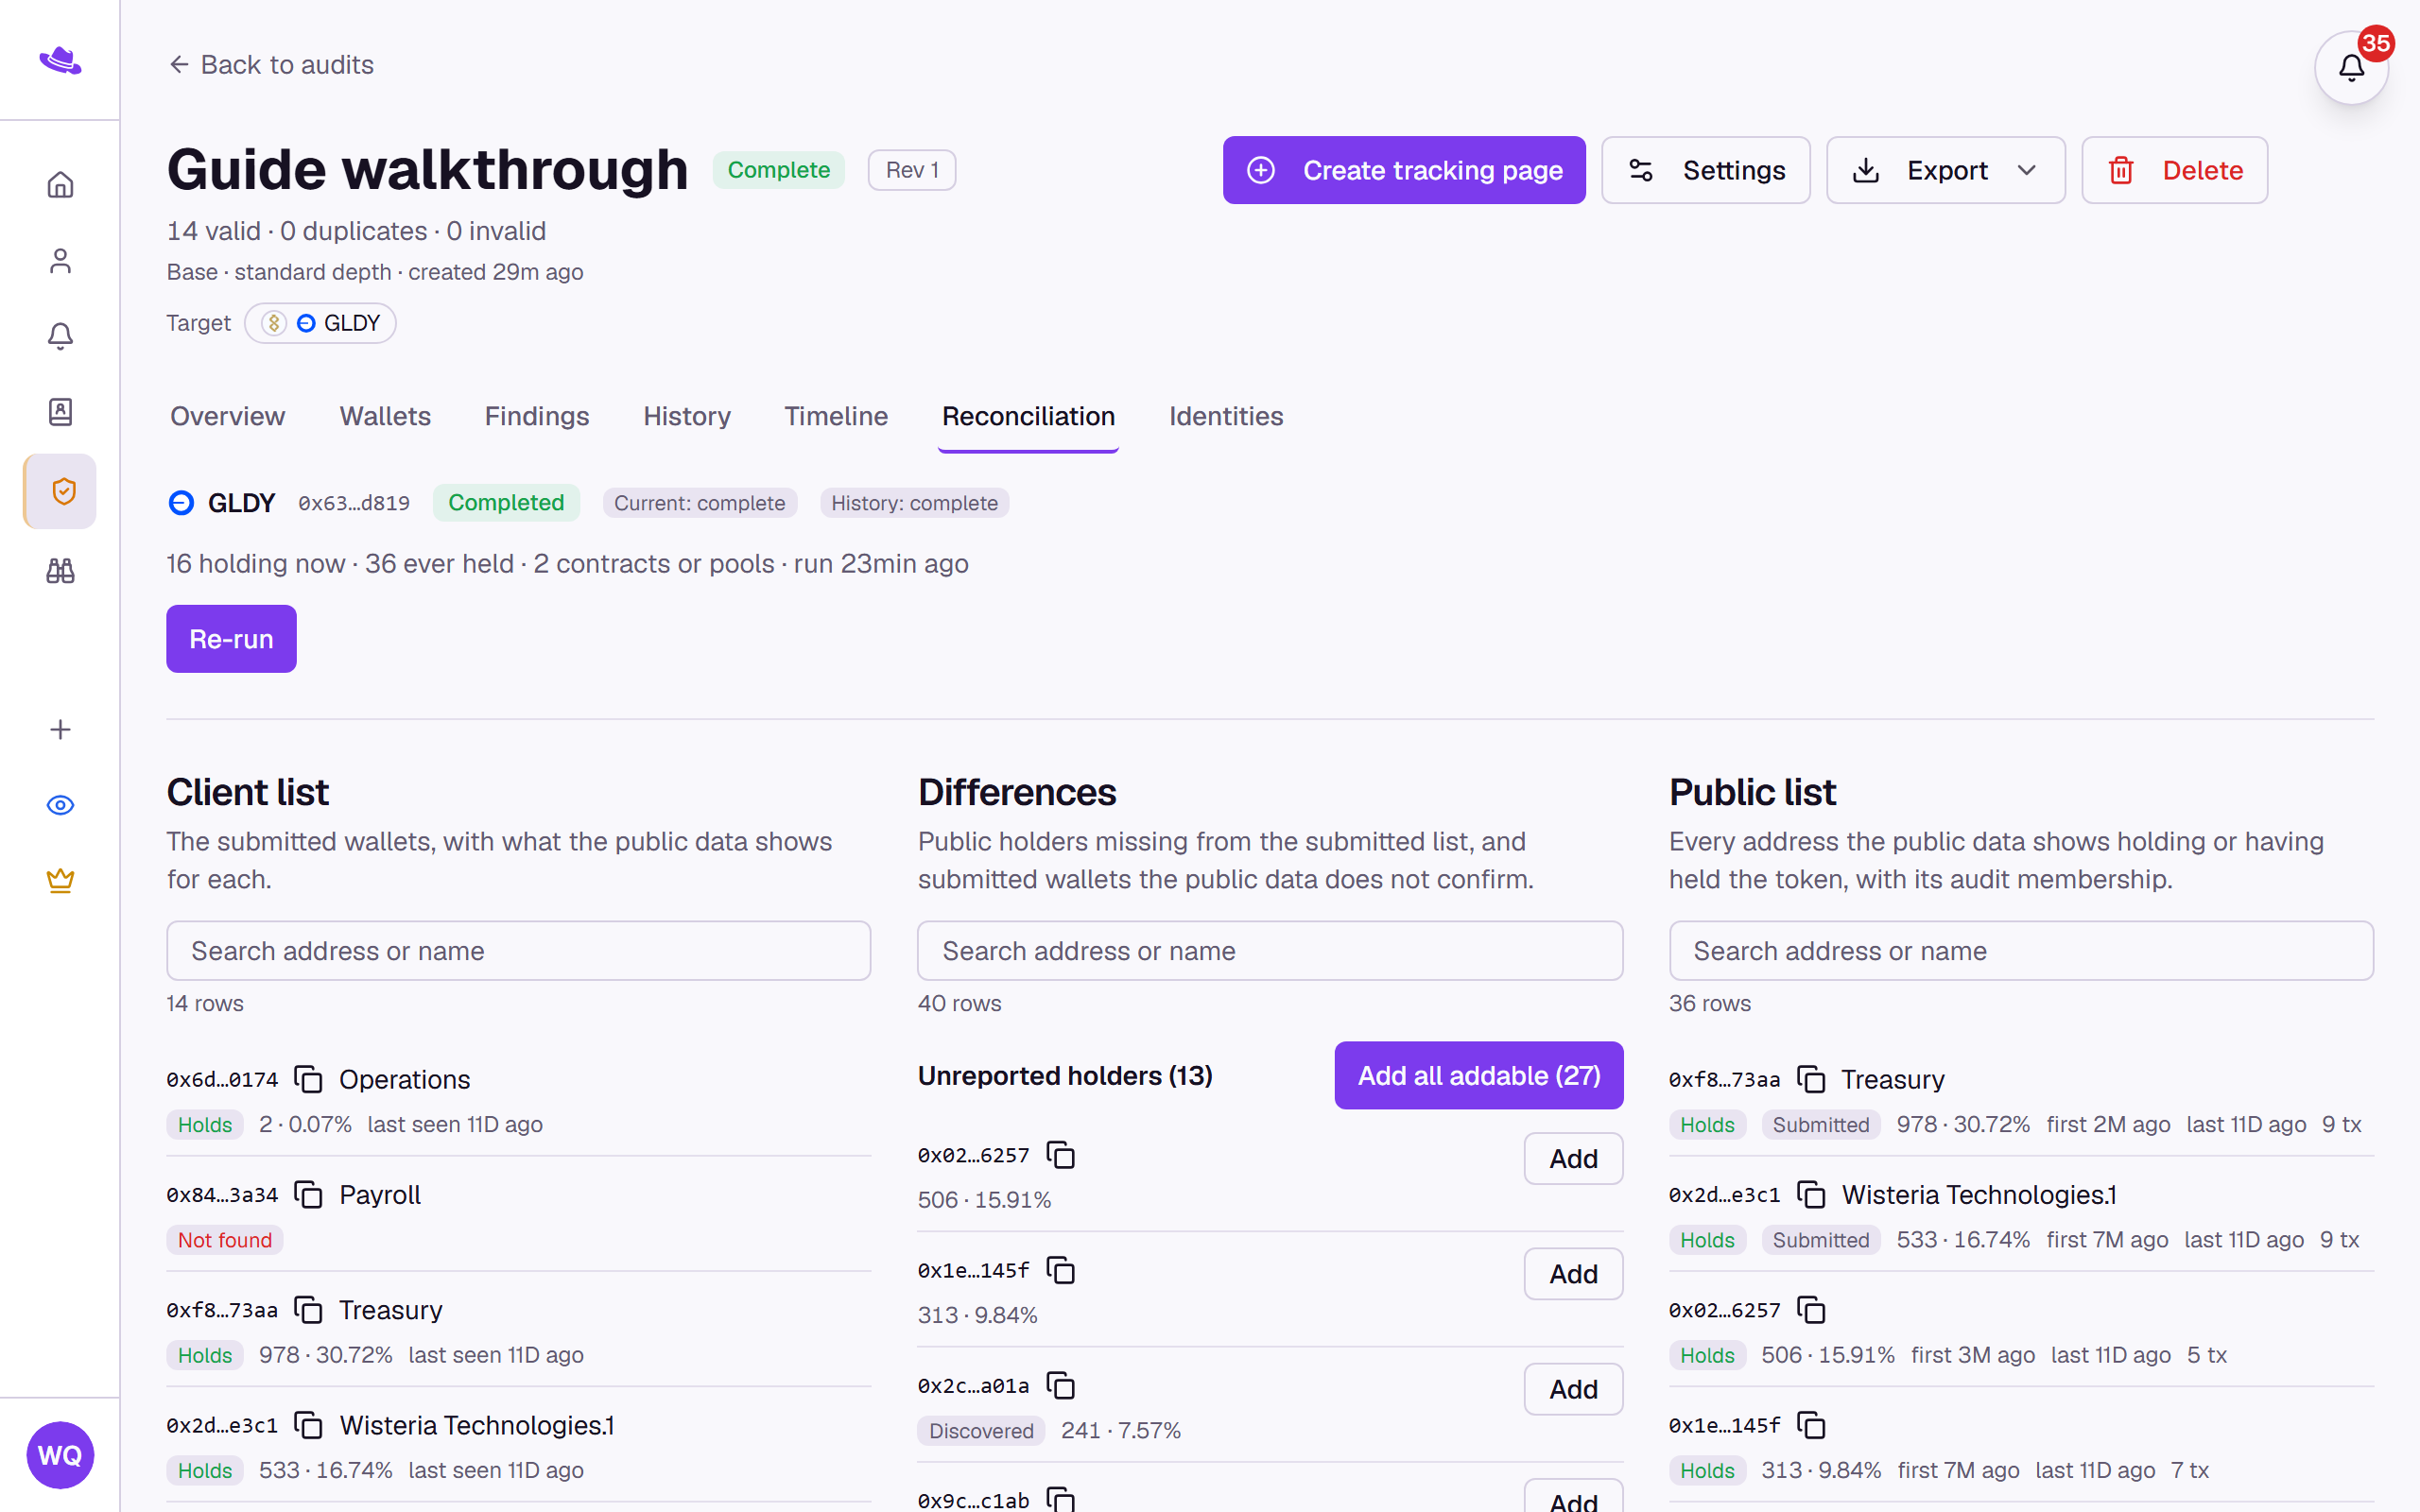The height and width of the screenshot is (1512, 2420).
Task: Click the crown icon in sidebar
Action: (x=60, y=881)
